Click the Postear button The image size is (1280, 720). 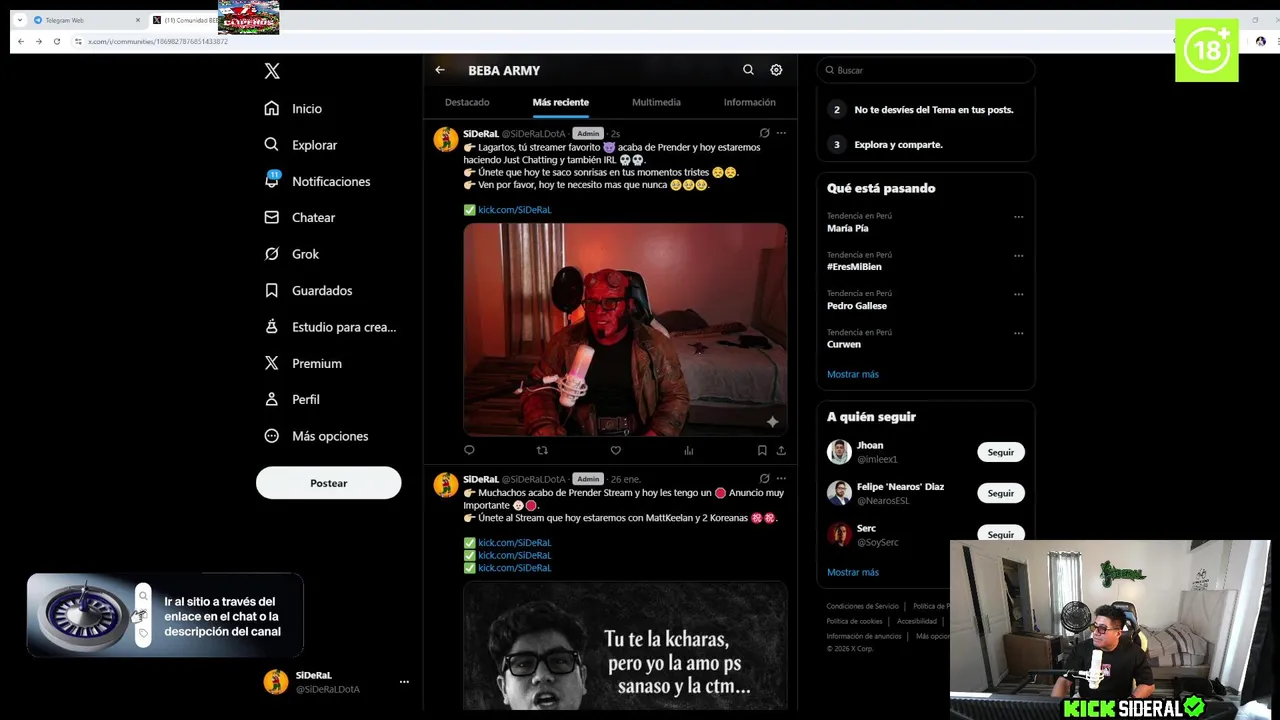(x=328, y=483)
